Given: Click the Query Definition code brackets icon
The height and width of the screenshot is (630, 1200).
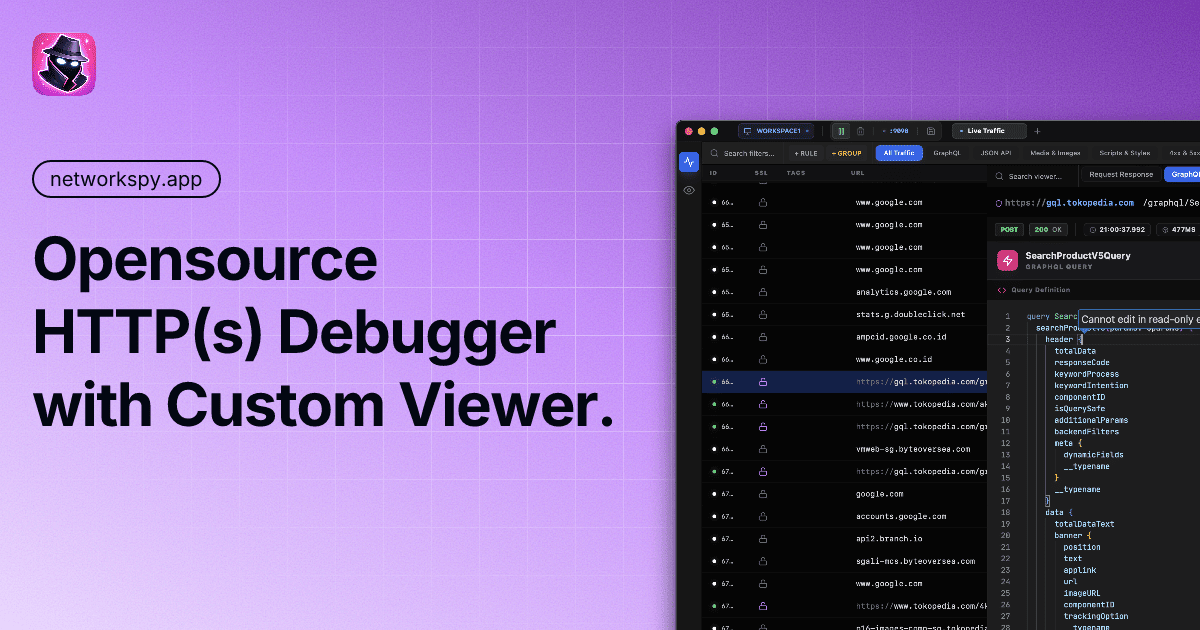Looking at the screenshot, I should [1002, 290].
